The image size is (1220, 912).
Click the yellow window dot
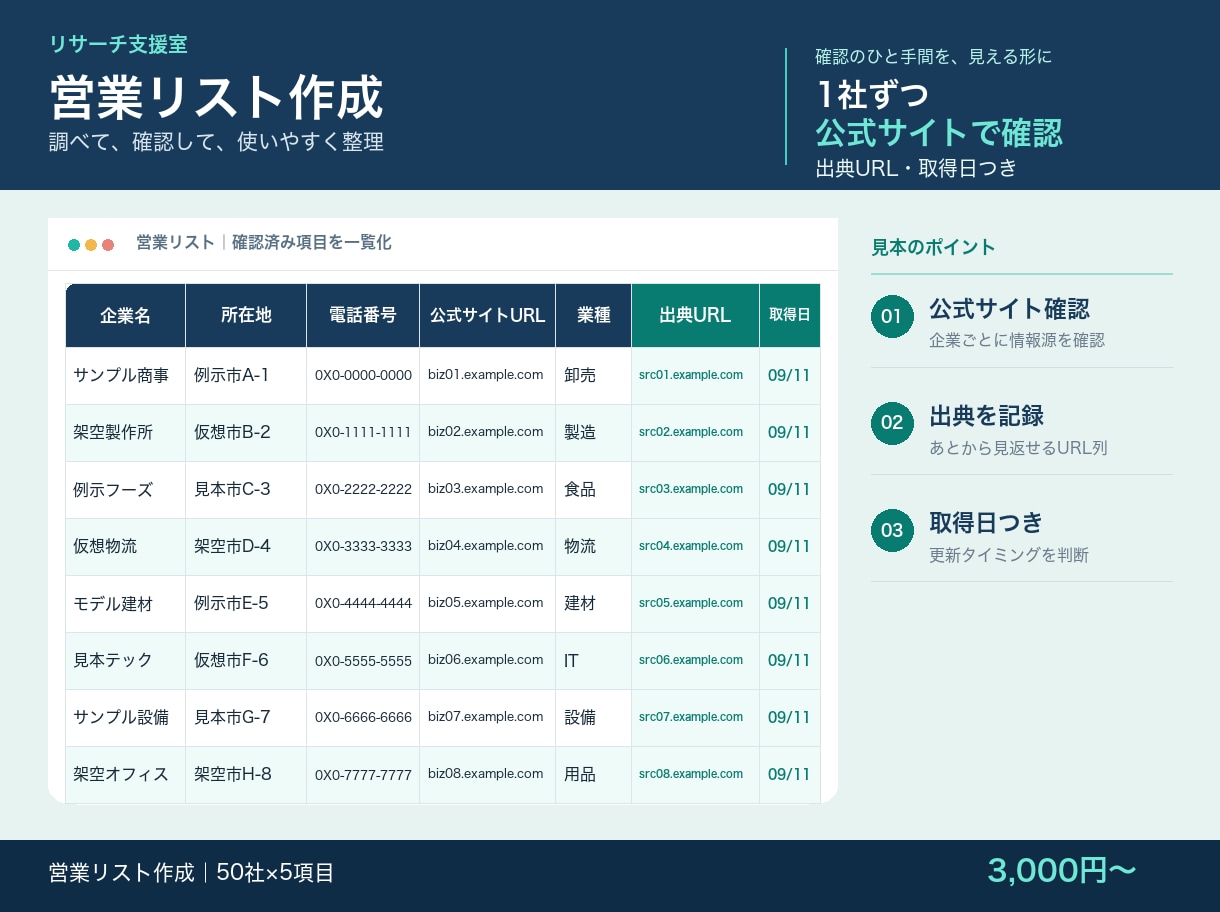coord(91,245)
